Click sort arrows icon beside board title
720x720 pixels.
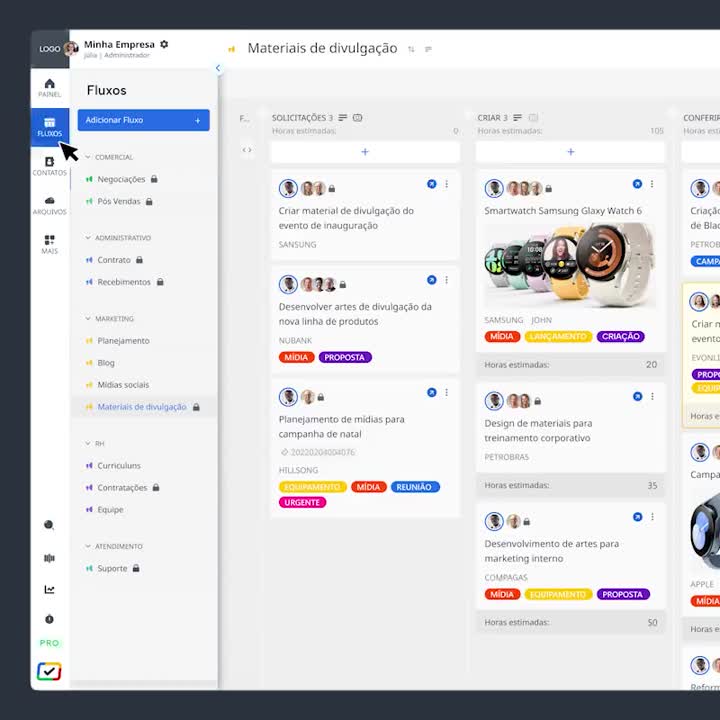411,49
